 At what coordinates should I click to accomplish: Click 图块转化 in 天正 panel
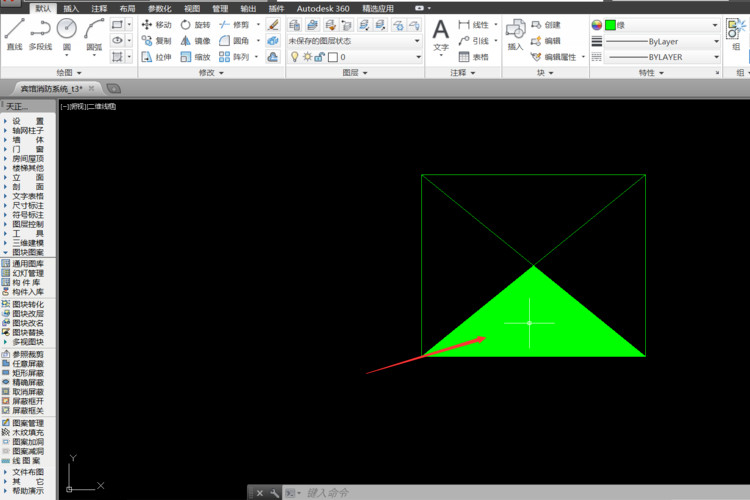[23, 304]
